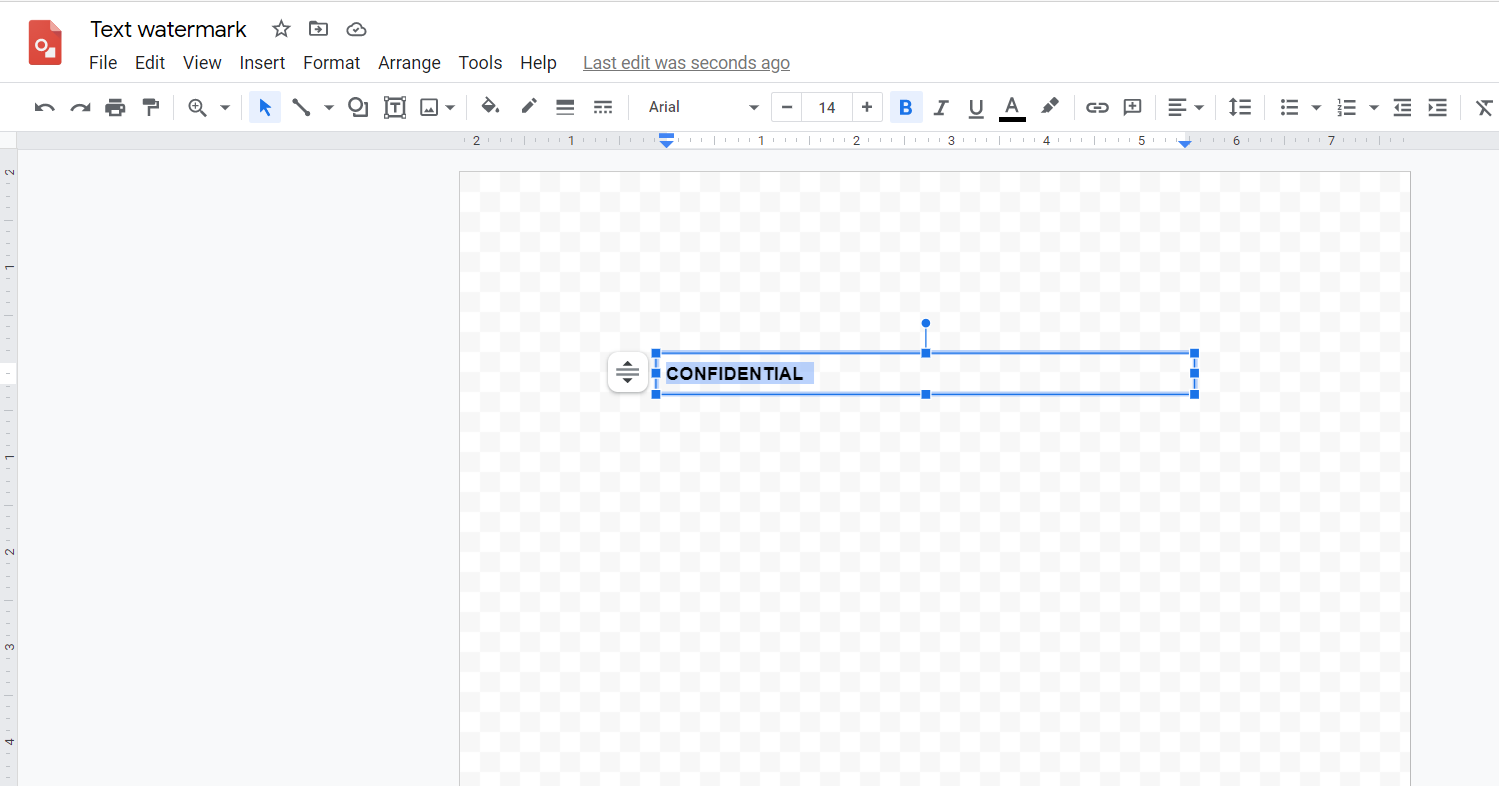The height and width of the screenshot is (786, 1499).
Task: Open the Insert menu
Action: 263,63
